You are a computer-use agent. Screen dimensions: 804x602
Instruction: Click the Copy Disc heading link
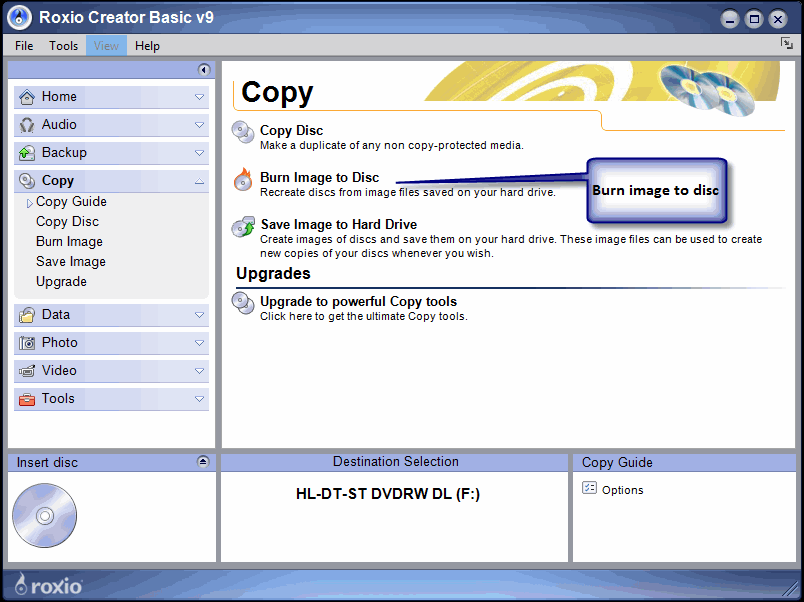click(291, 130)
